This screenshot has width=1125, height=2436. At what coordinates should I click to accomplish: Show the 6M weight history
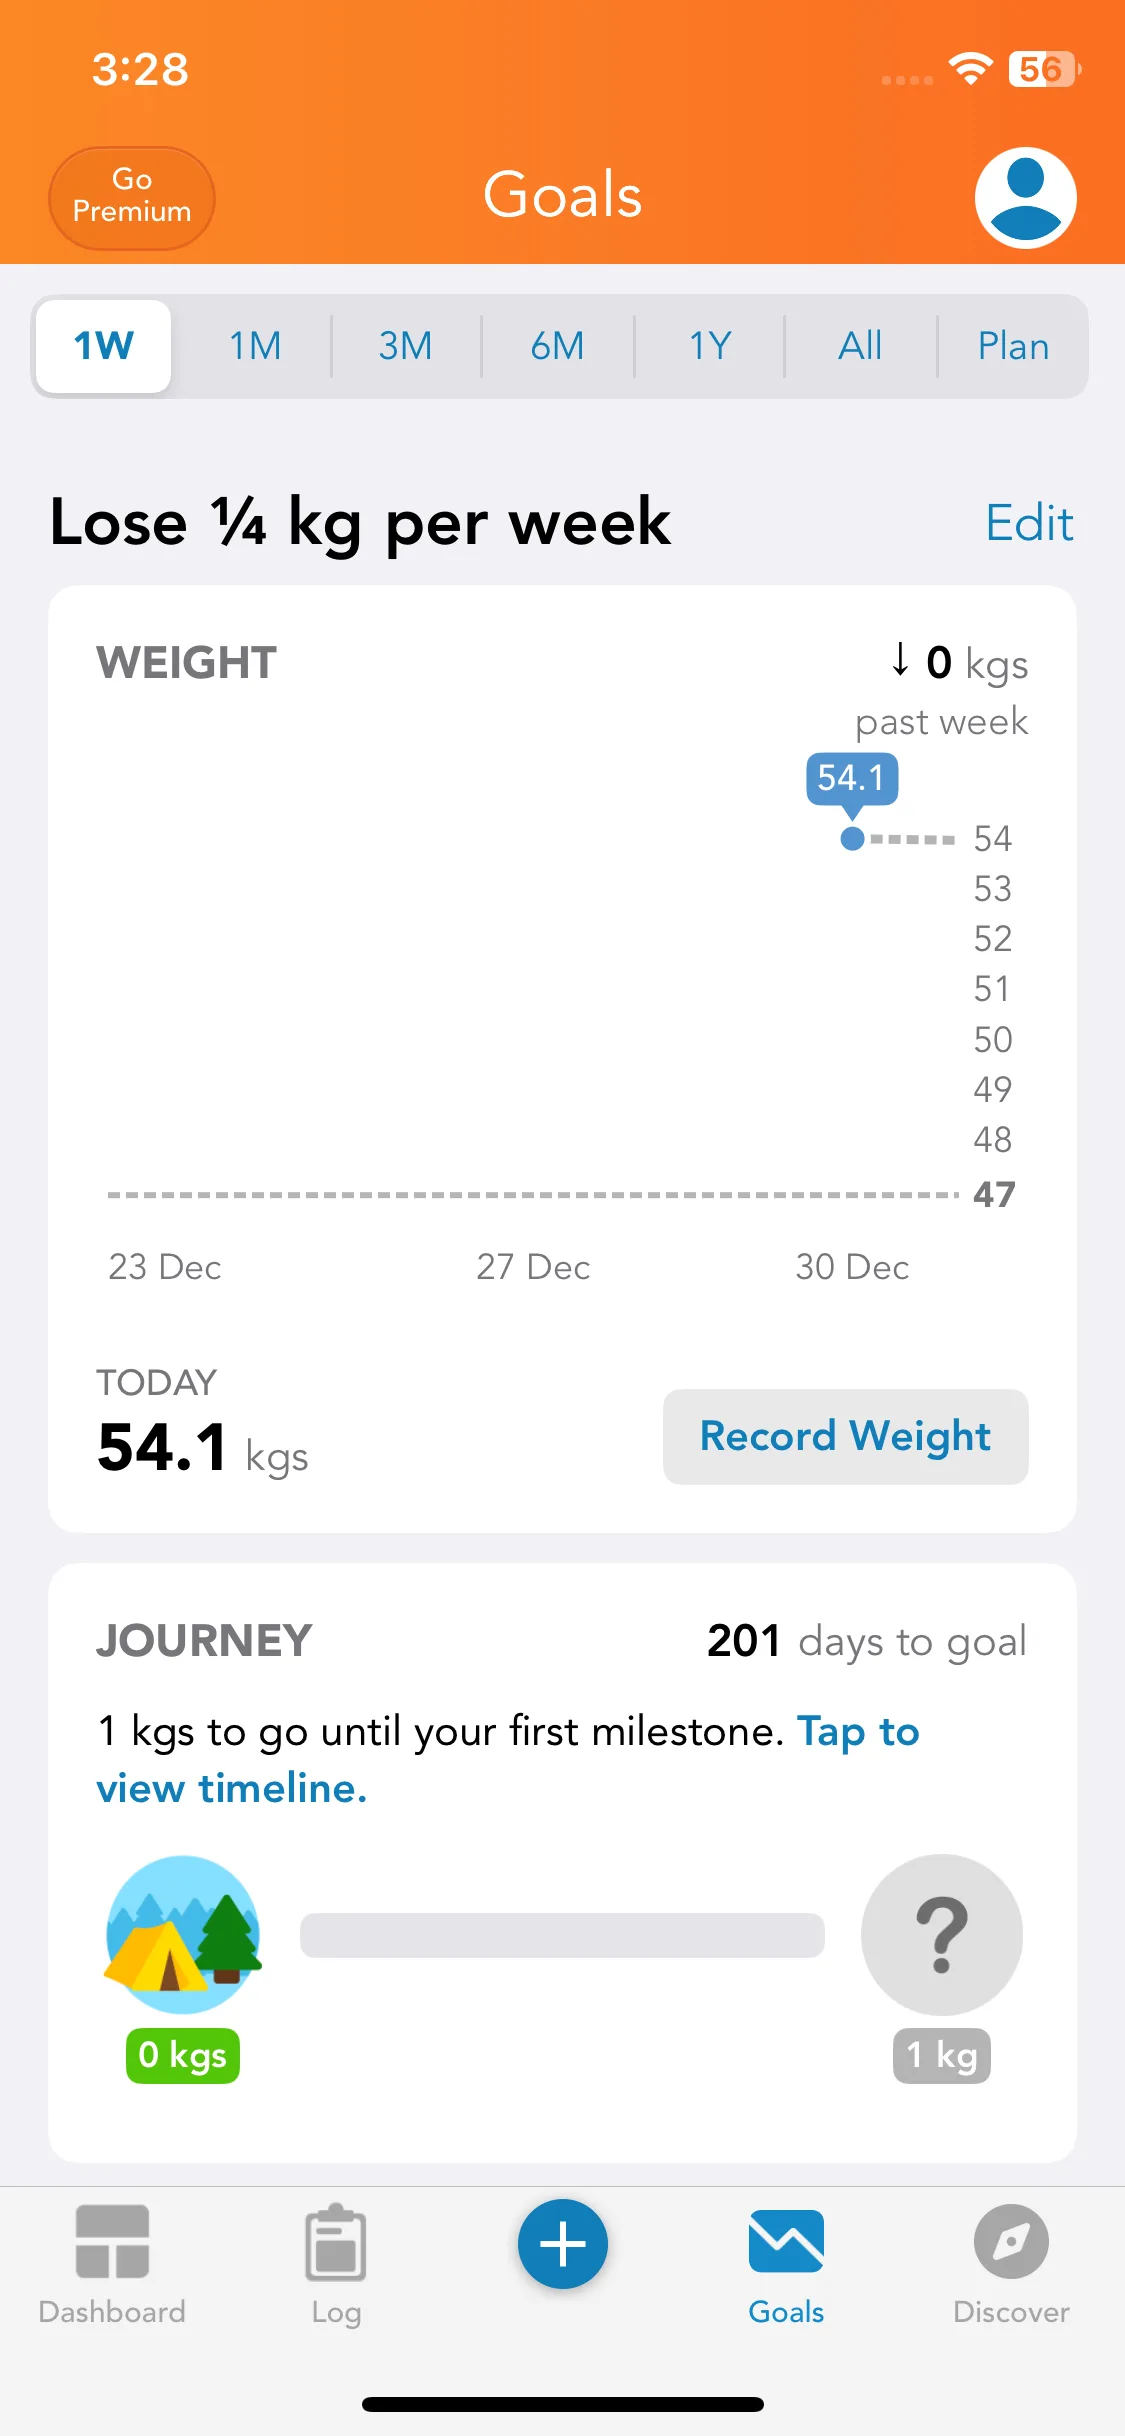(x=557, y=346)
